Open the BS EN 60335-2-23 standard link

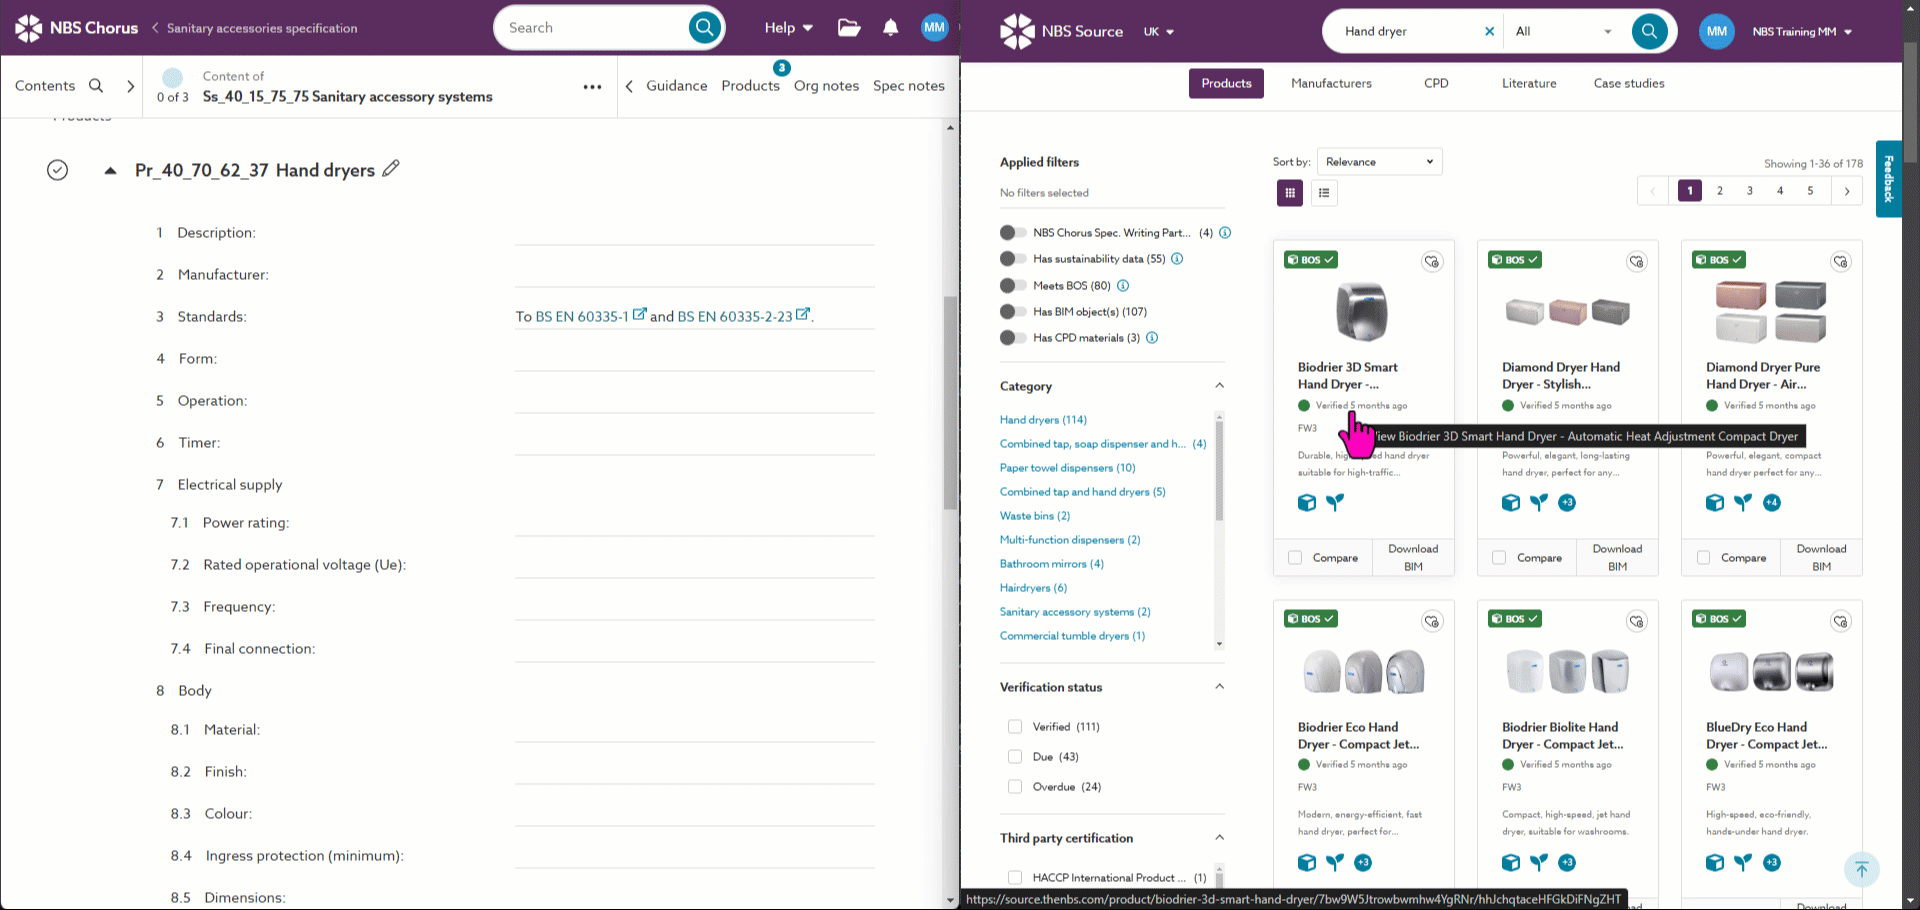pos(743,316)
